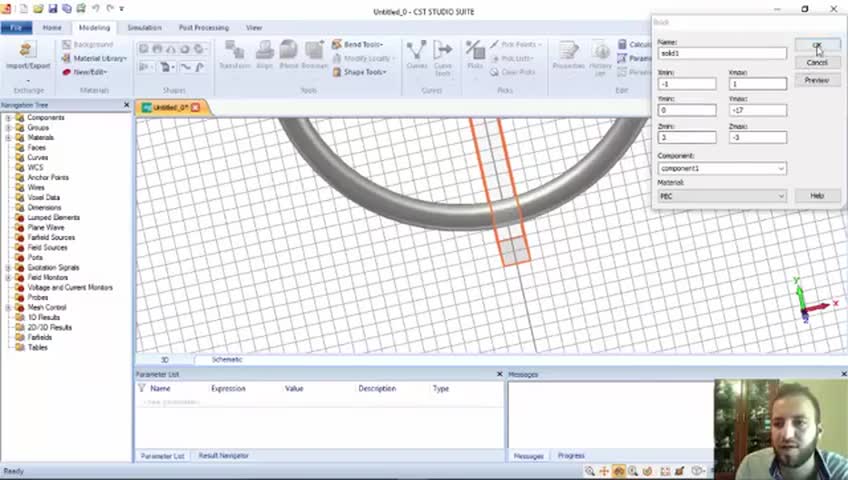The width and height of the screenshot is (848, 480).
Task: Click Cancel in the Brick dialog
Action: click(817, 63)
